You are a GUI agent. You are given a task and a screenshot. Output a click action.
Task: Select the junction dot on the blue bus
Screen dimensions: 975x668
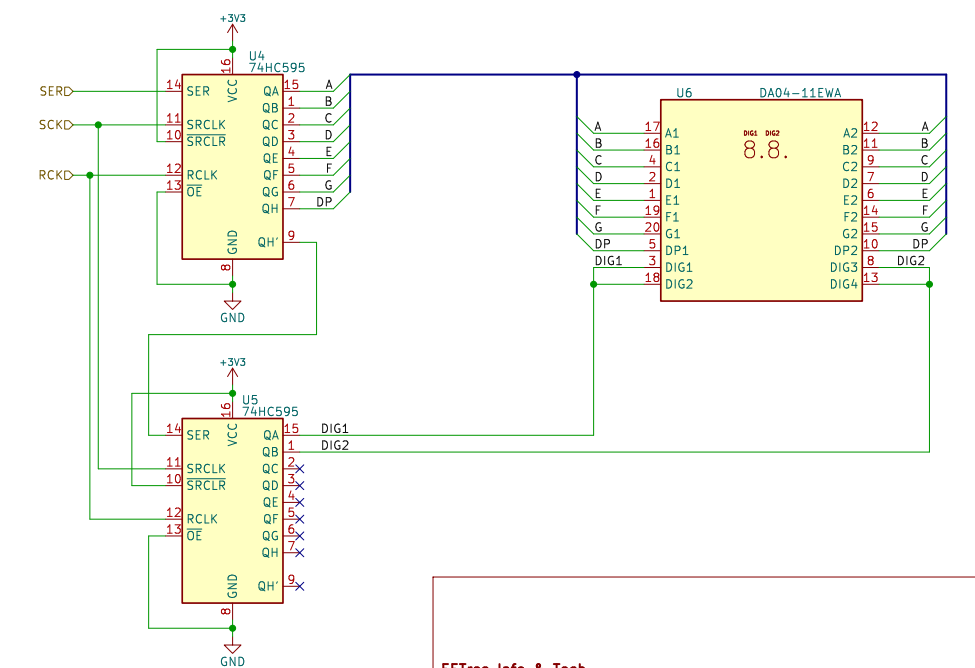pyautogui.click(x=577, y=74)
